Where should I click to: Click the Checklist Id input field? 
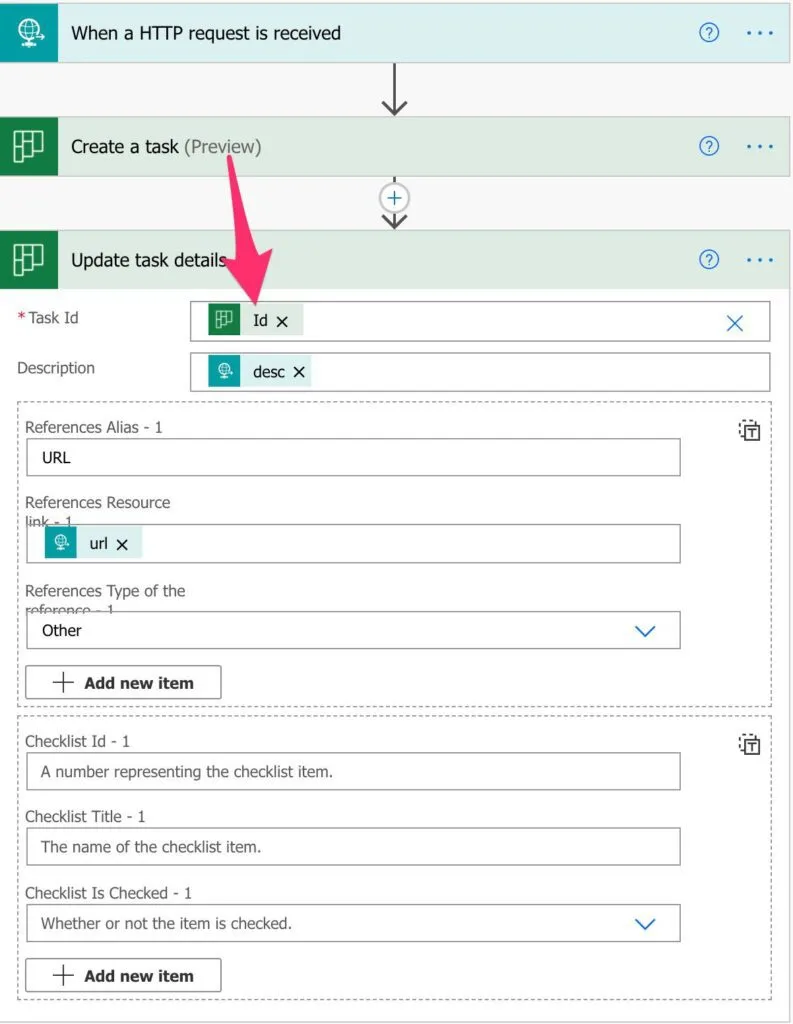click(x=352, y=772)
